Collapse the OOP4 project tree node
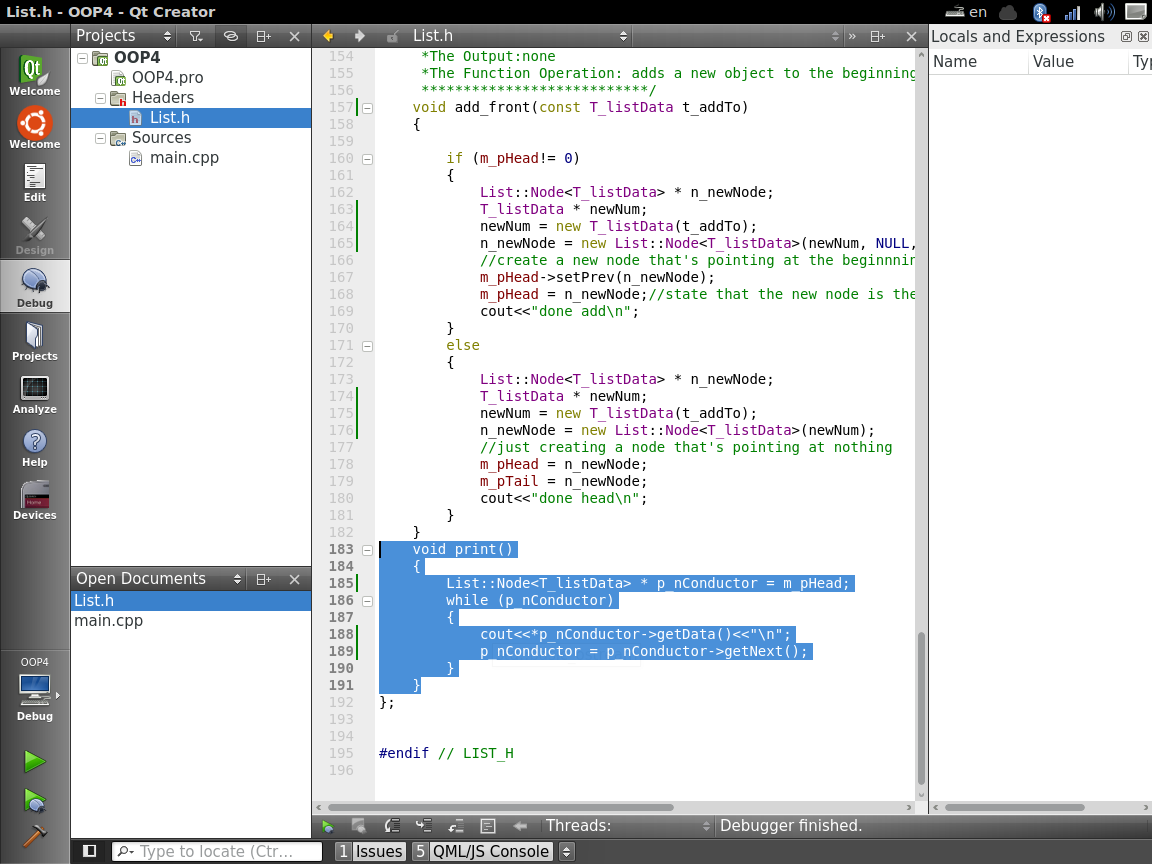This screenshot has width=1152, height=864. (83, 58)
